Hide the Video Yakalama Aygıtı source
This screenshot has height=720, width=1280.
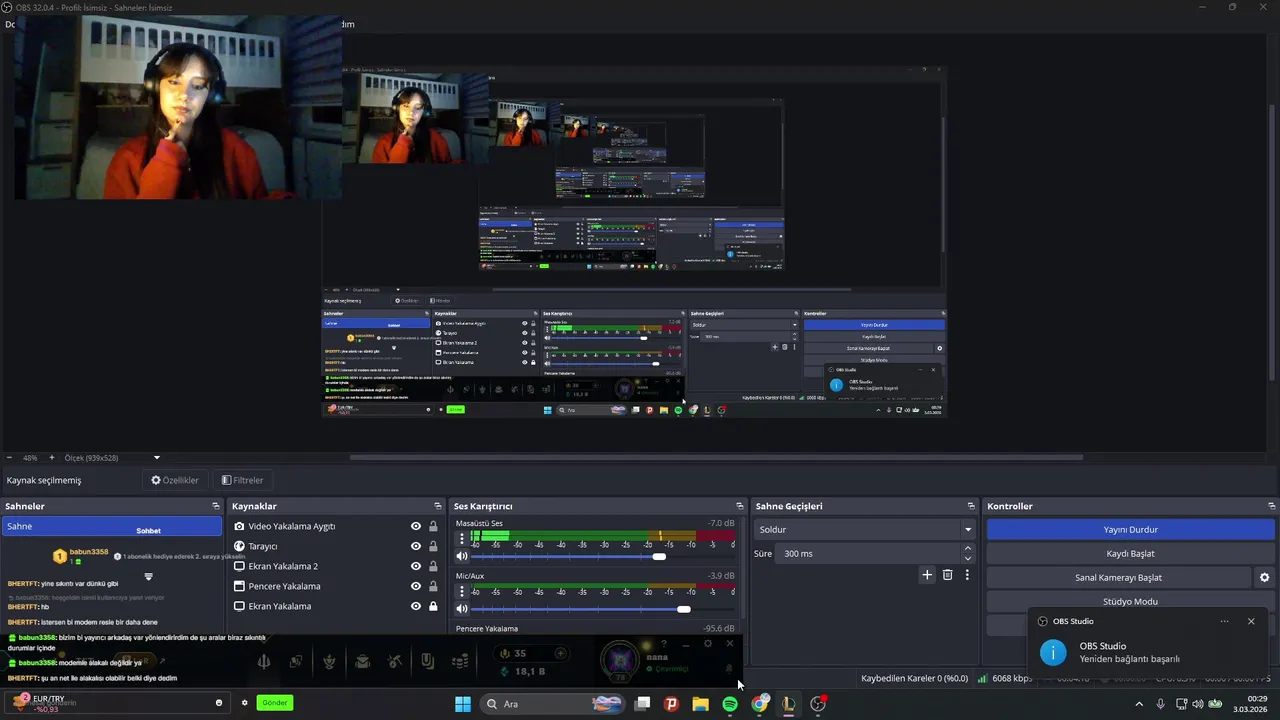click(416, 526)
